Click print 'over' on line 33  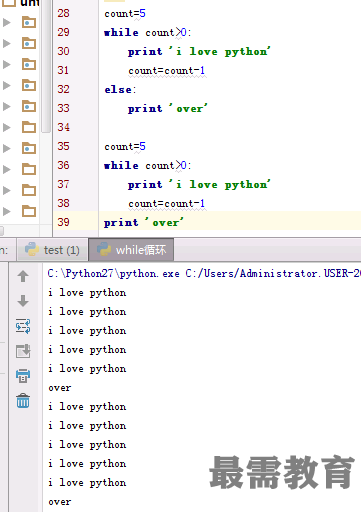tap(168, 109)
